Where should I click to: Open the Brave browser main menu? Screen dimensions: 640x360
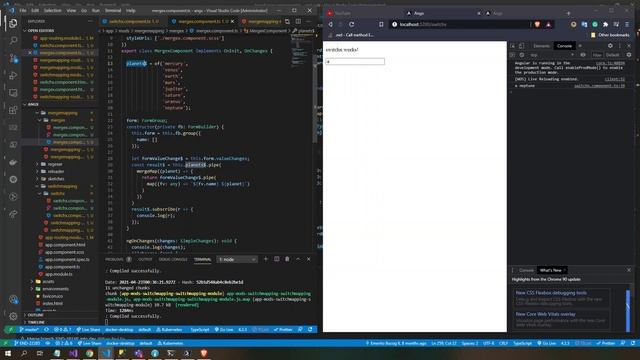[x=627, y=24]
